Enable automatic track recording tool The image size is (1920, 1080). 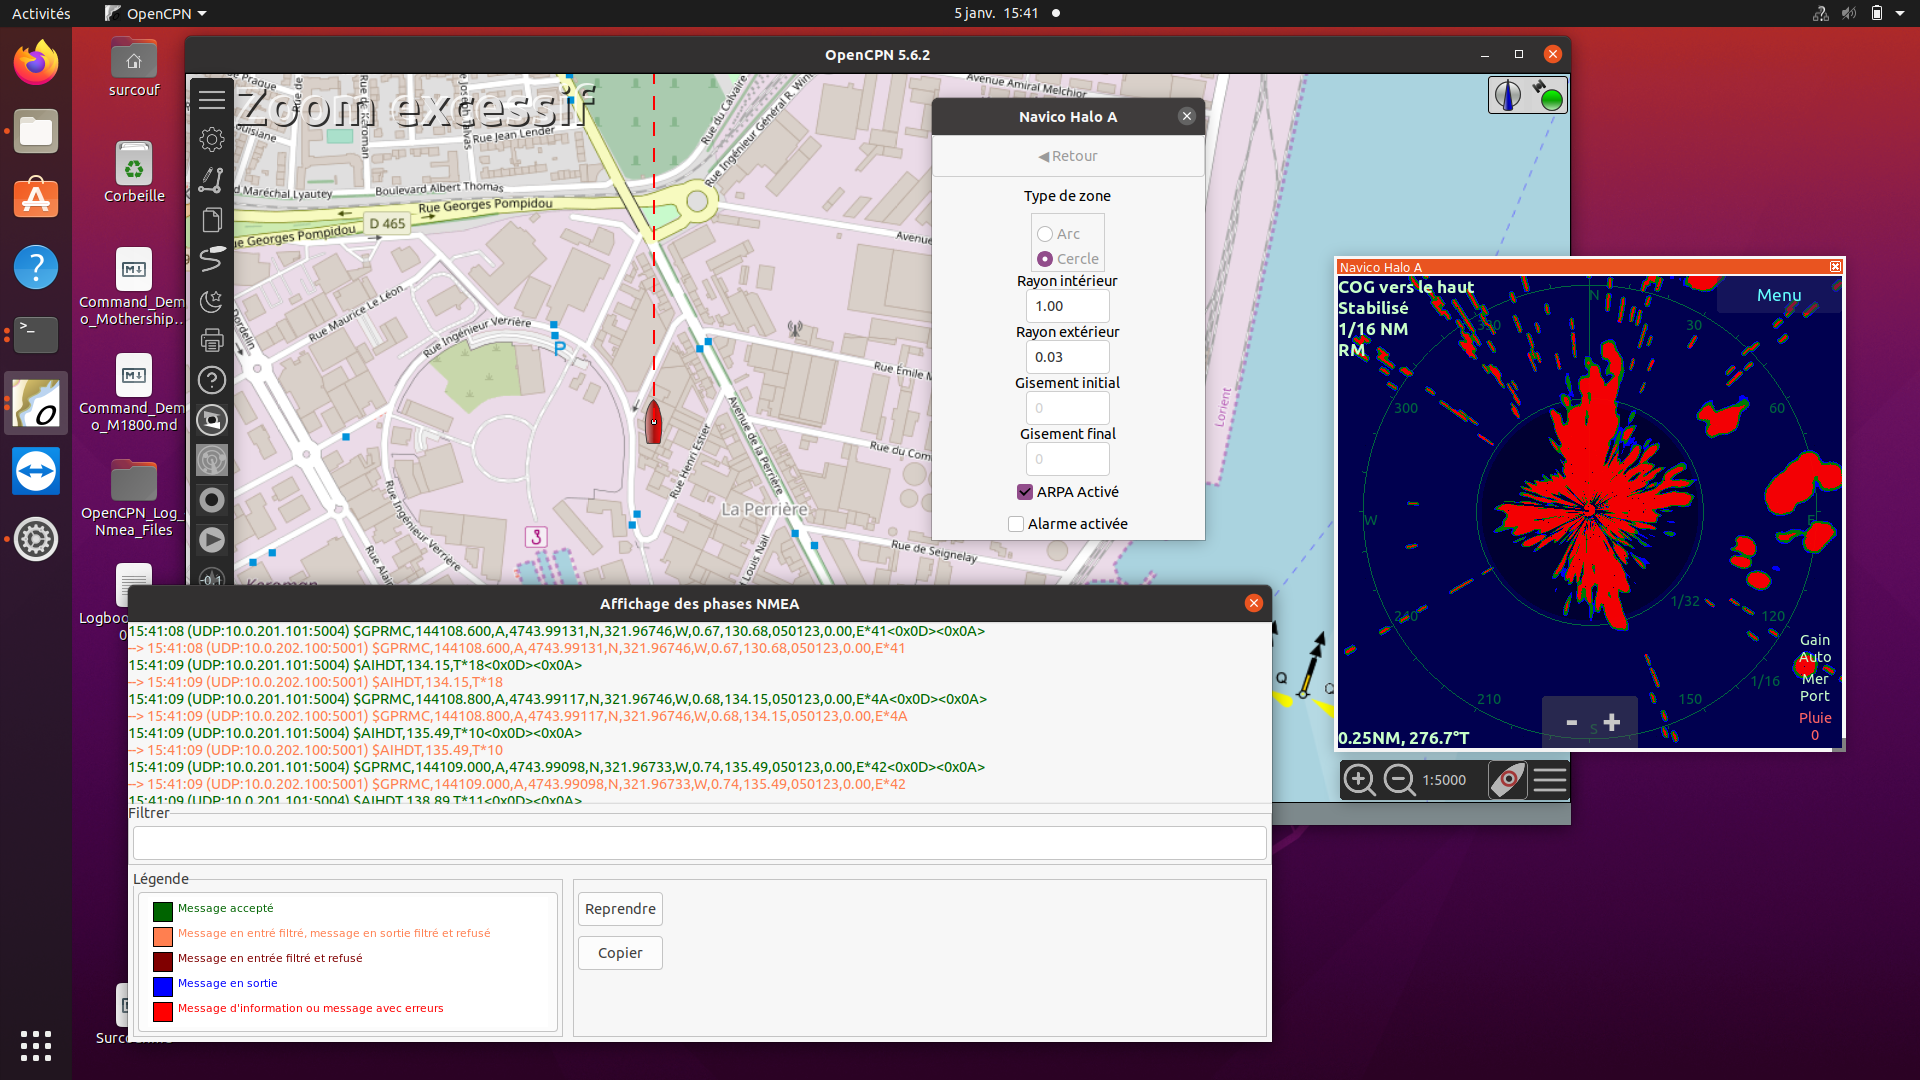(211, 259)
